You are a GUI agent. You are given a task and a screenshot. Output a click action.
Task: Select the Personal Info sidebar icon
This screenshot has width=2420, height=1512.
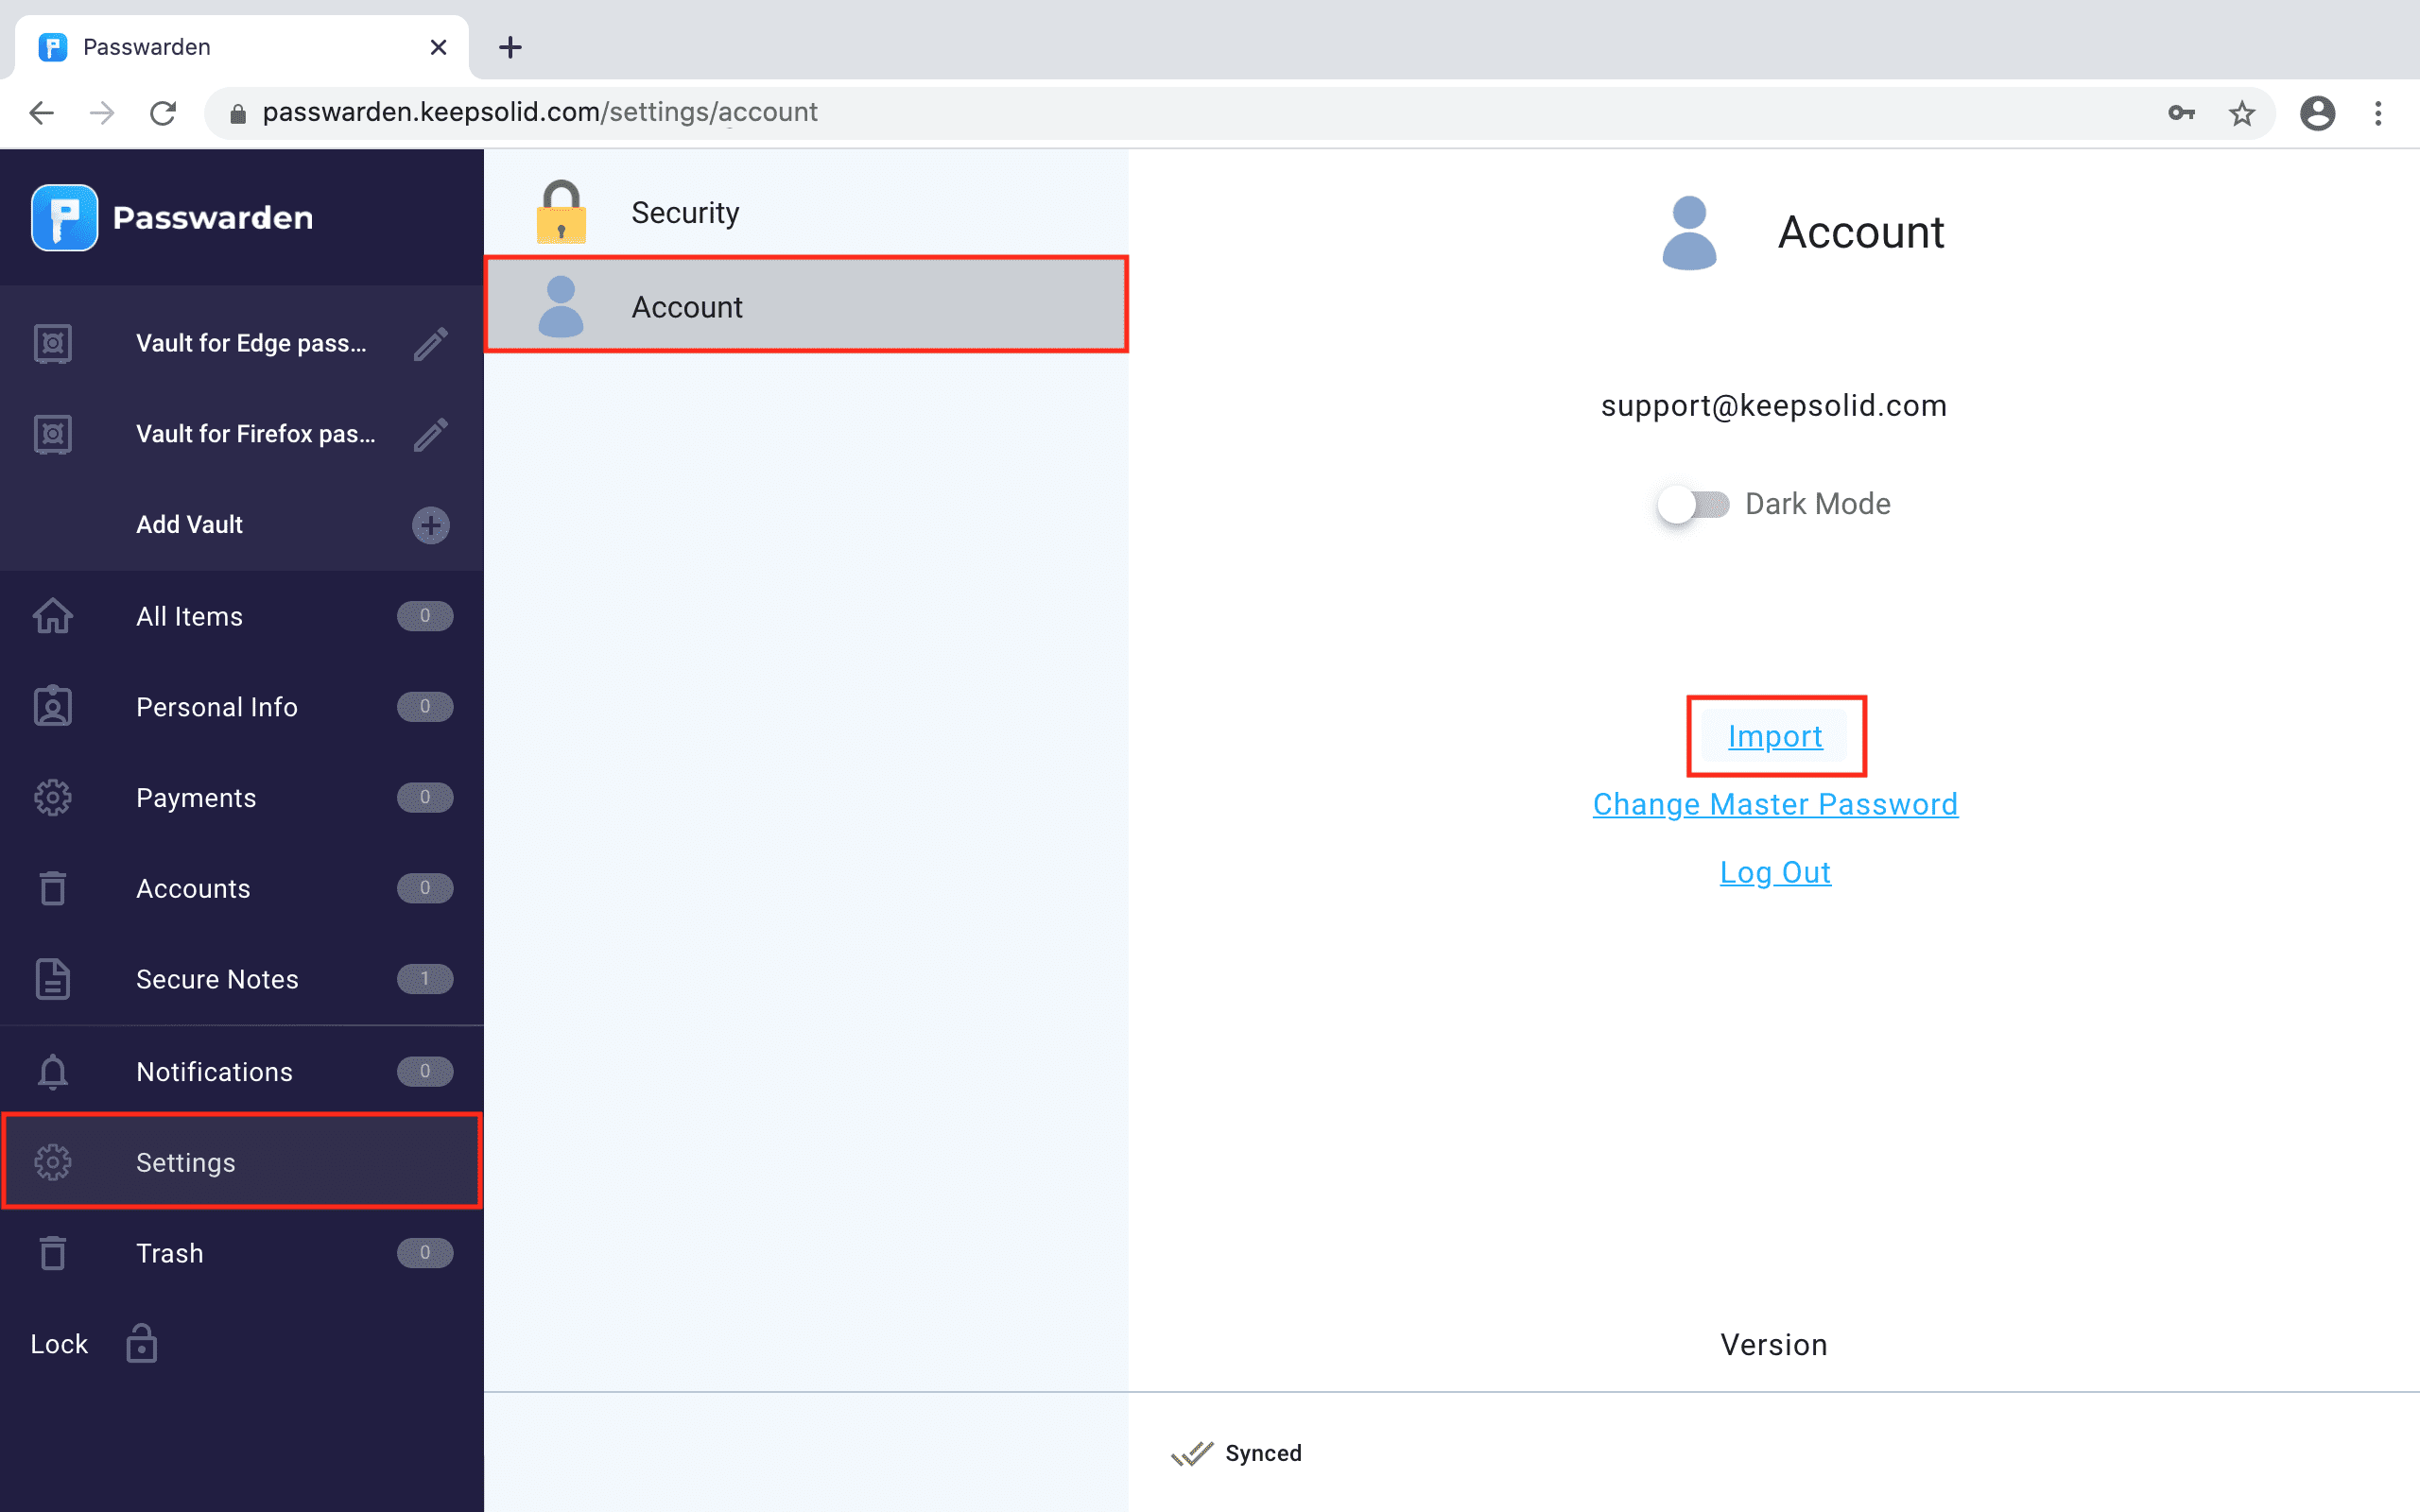tap(52, 707)
